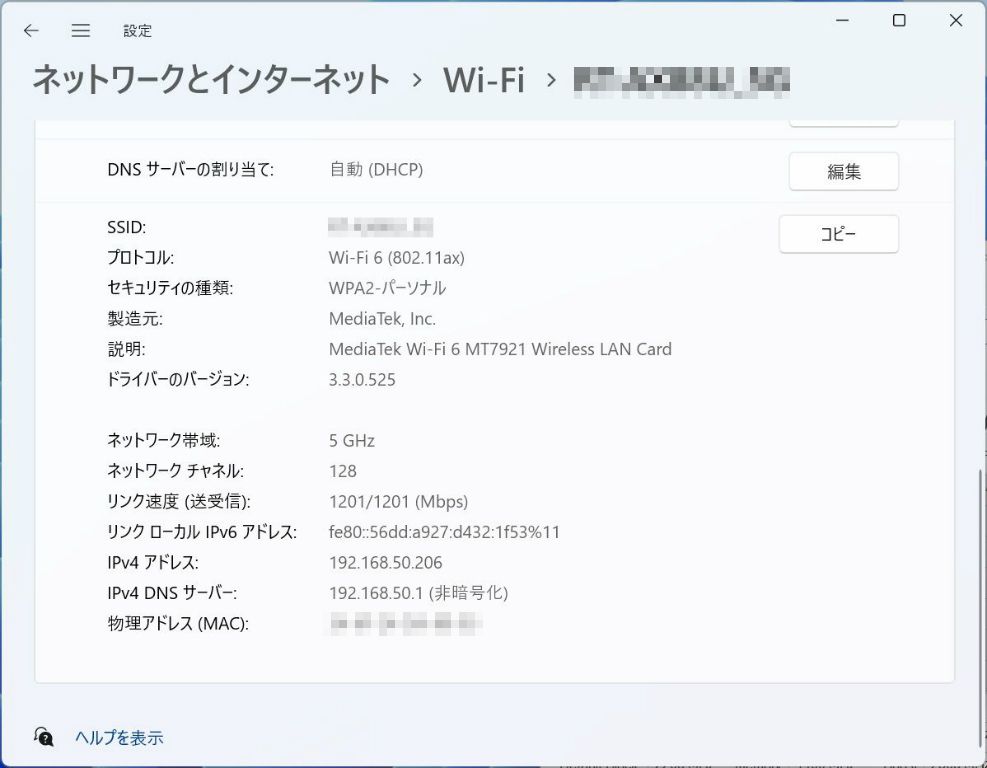Click the コピー button

tap(838, 234)
